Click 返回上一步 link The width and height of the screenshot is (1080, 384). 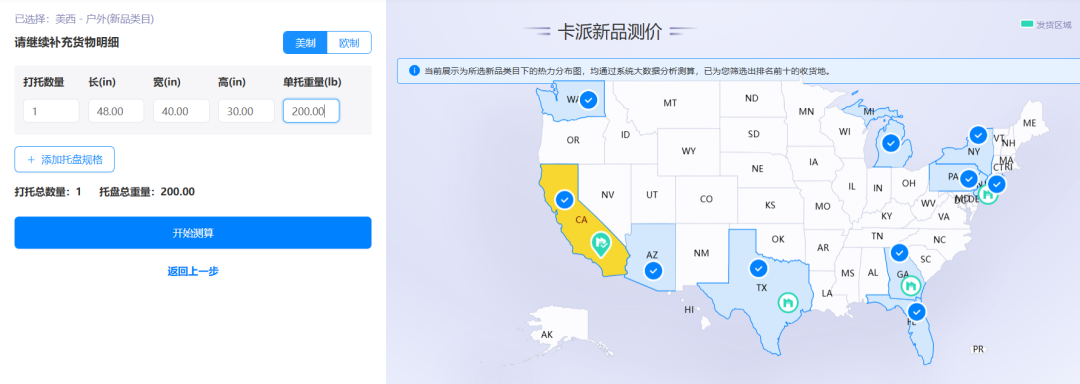(193, 271)
